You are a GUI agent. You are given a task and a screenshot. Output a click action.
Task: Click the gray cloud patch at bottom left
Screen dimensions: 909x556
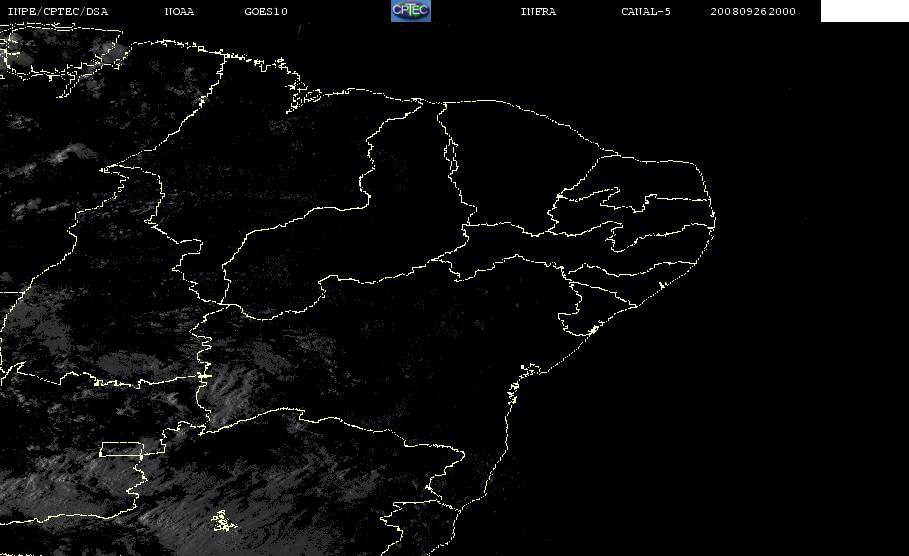click(x=52, y=487)
